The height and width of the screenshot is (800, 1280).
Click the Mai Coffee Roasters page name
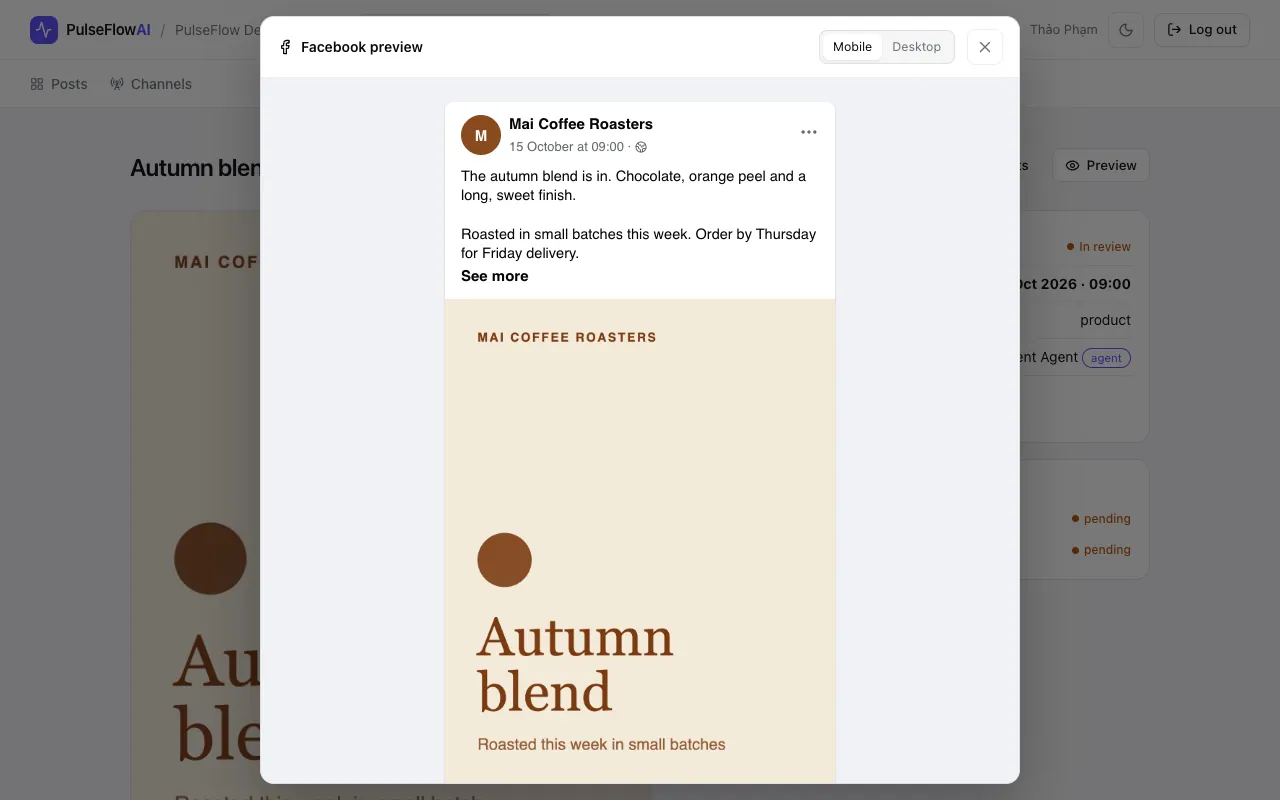[581, 124]
